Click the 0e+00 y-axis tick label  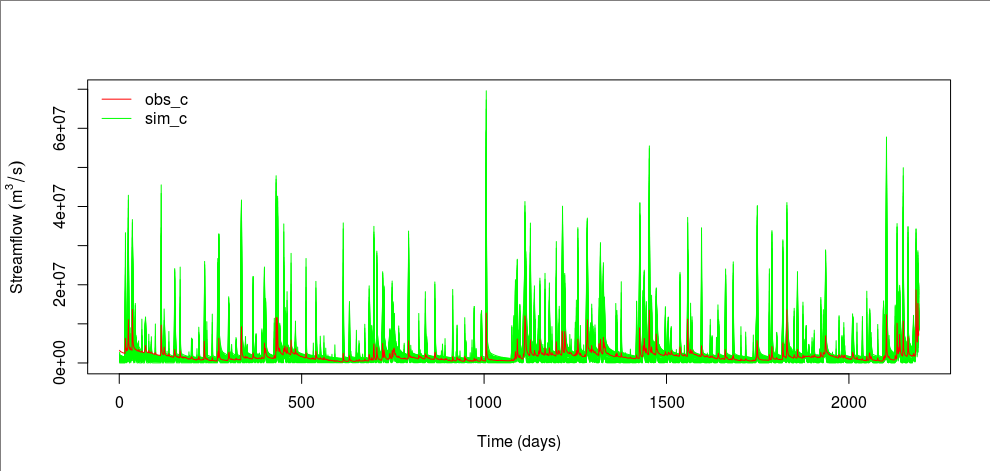[x=60, y=362]
